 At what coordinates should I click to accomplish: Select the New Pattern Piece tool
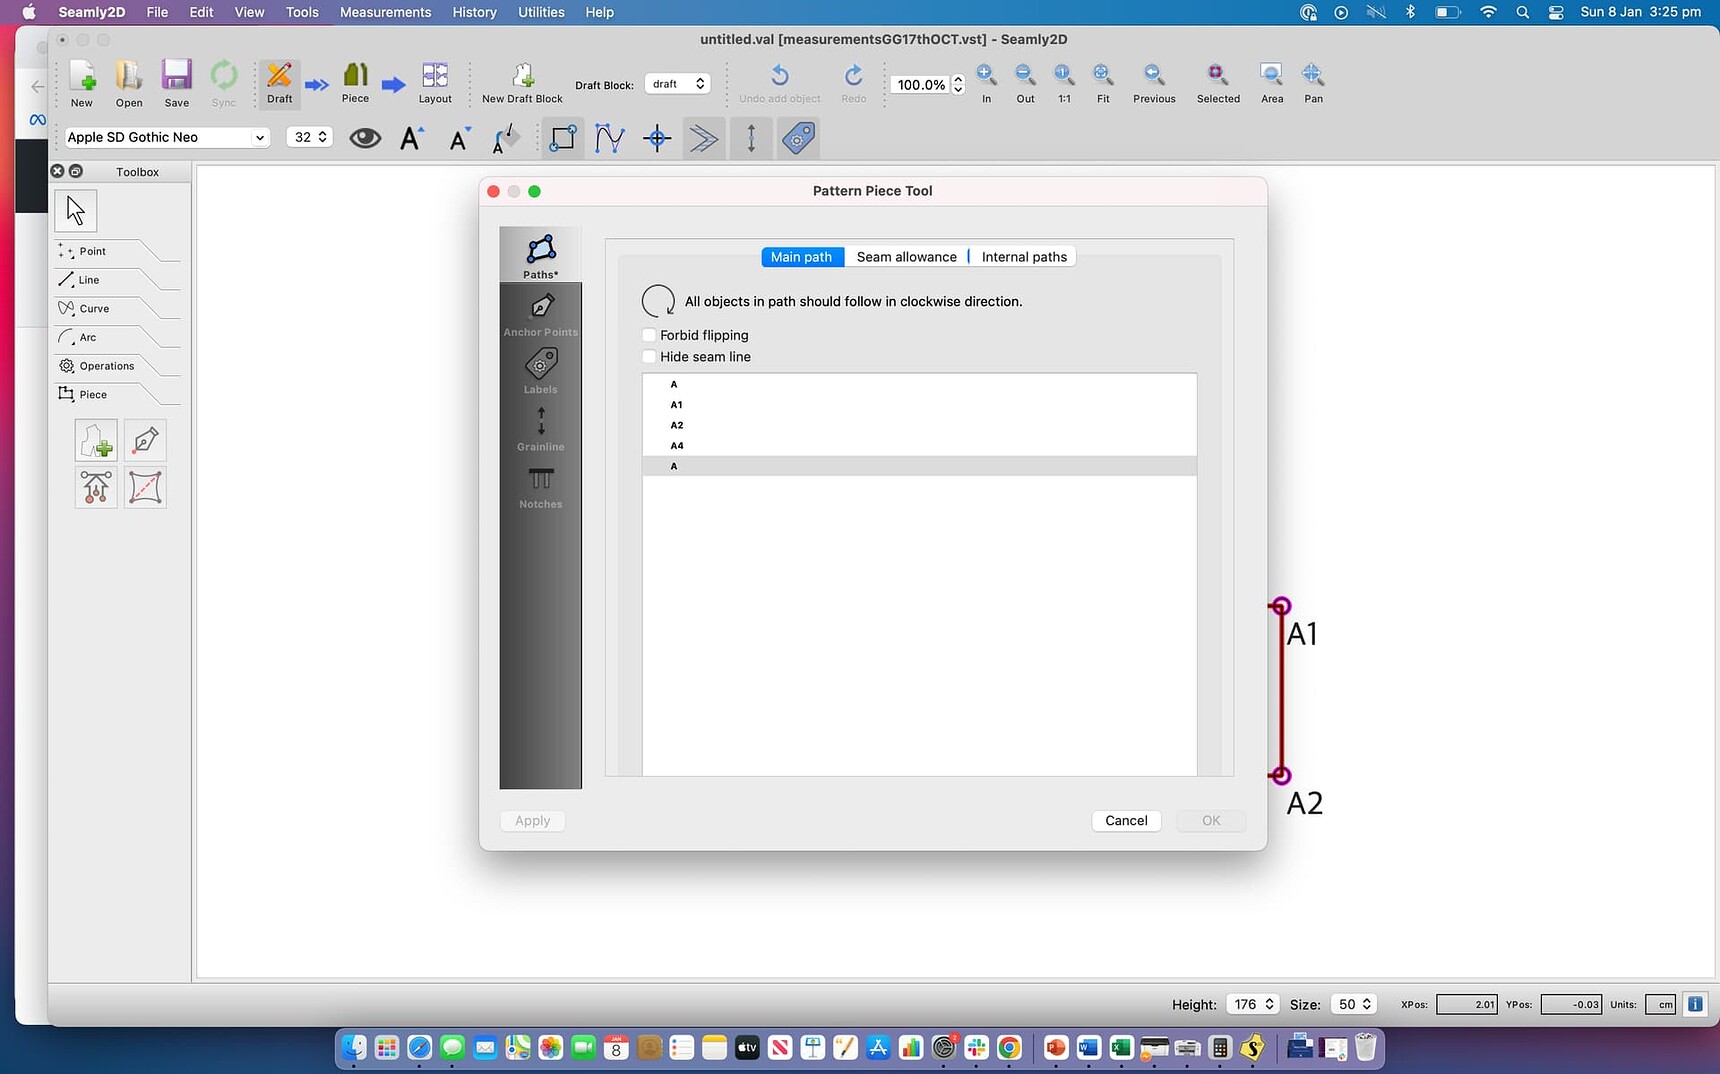coord(95,440)
